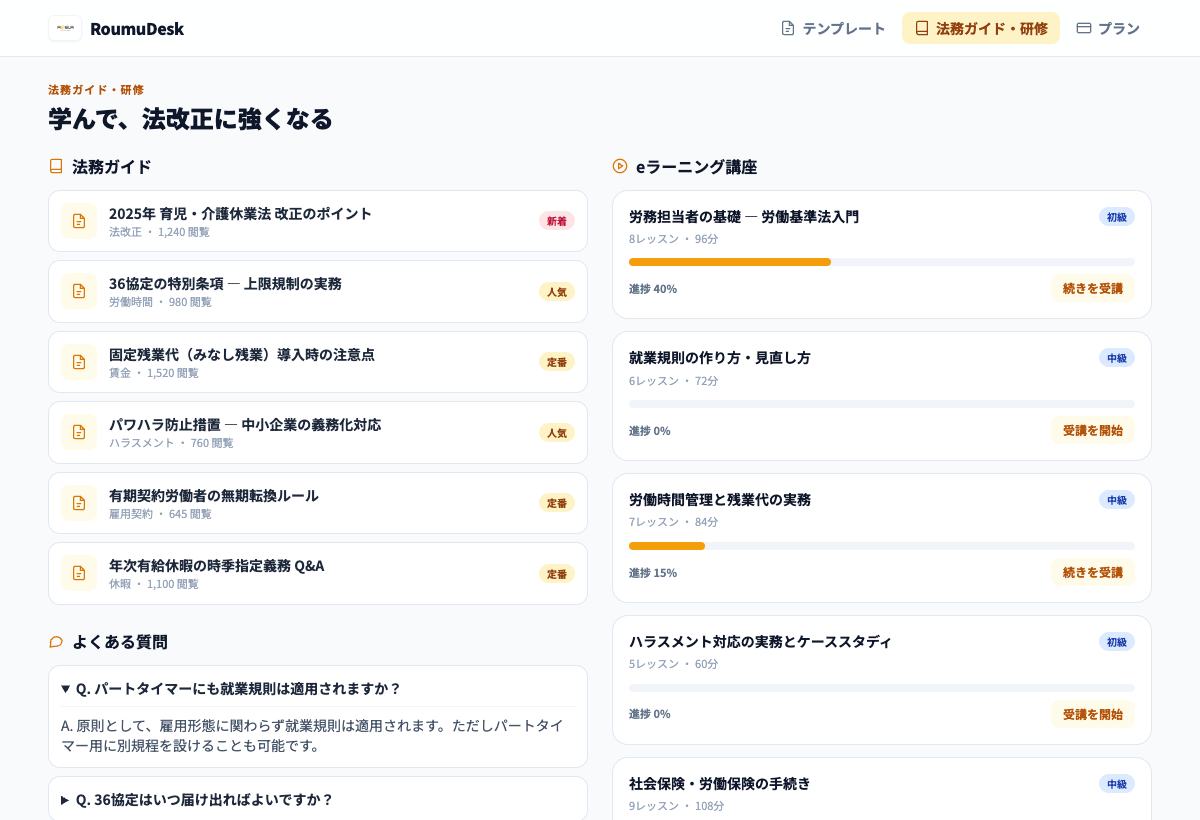Click document icon of 2025年 育児・介護休業法 guide
Viewport: 1200px width, 820px height.
point(79,221)
